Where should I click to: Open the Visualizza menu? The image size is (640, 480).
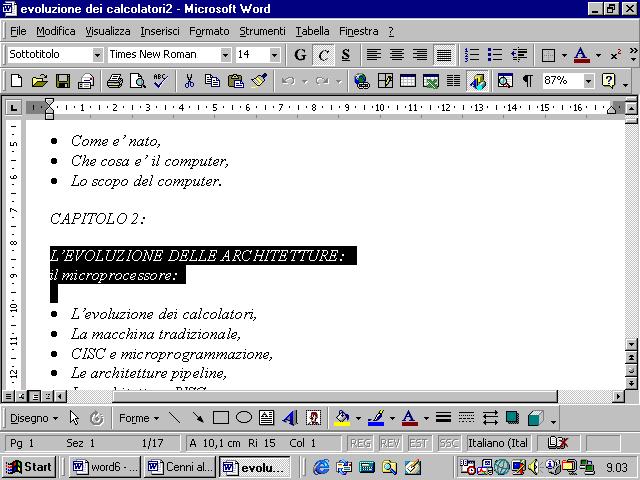(x=108, y=31)
